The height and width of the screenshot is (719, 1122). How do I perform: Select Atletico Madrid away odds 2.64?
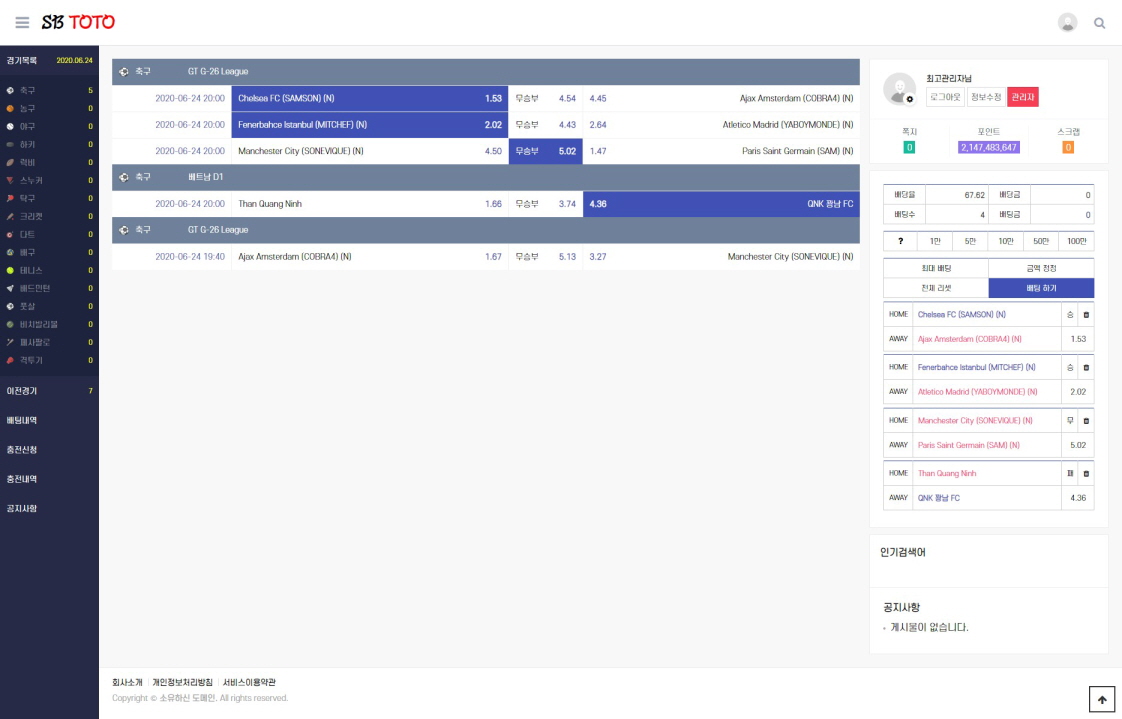[x=721, y=125]
